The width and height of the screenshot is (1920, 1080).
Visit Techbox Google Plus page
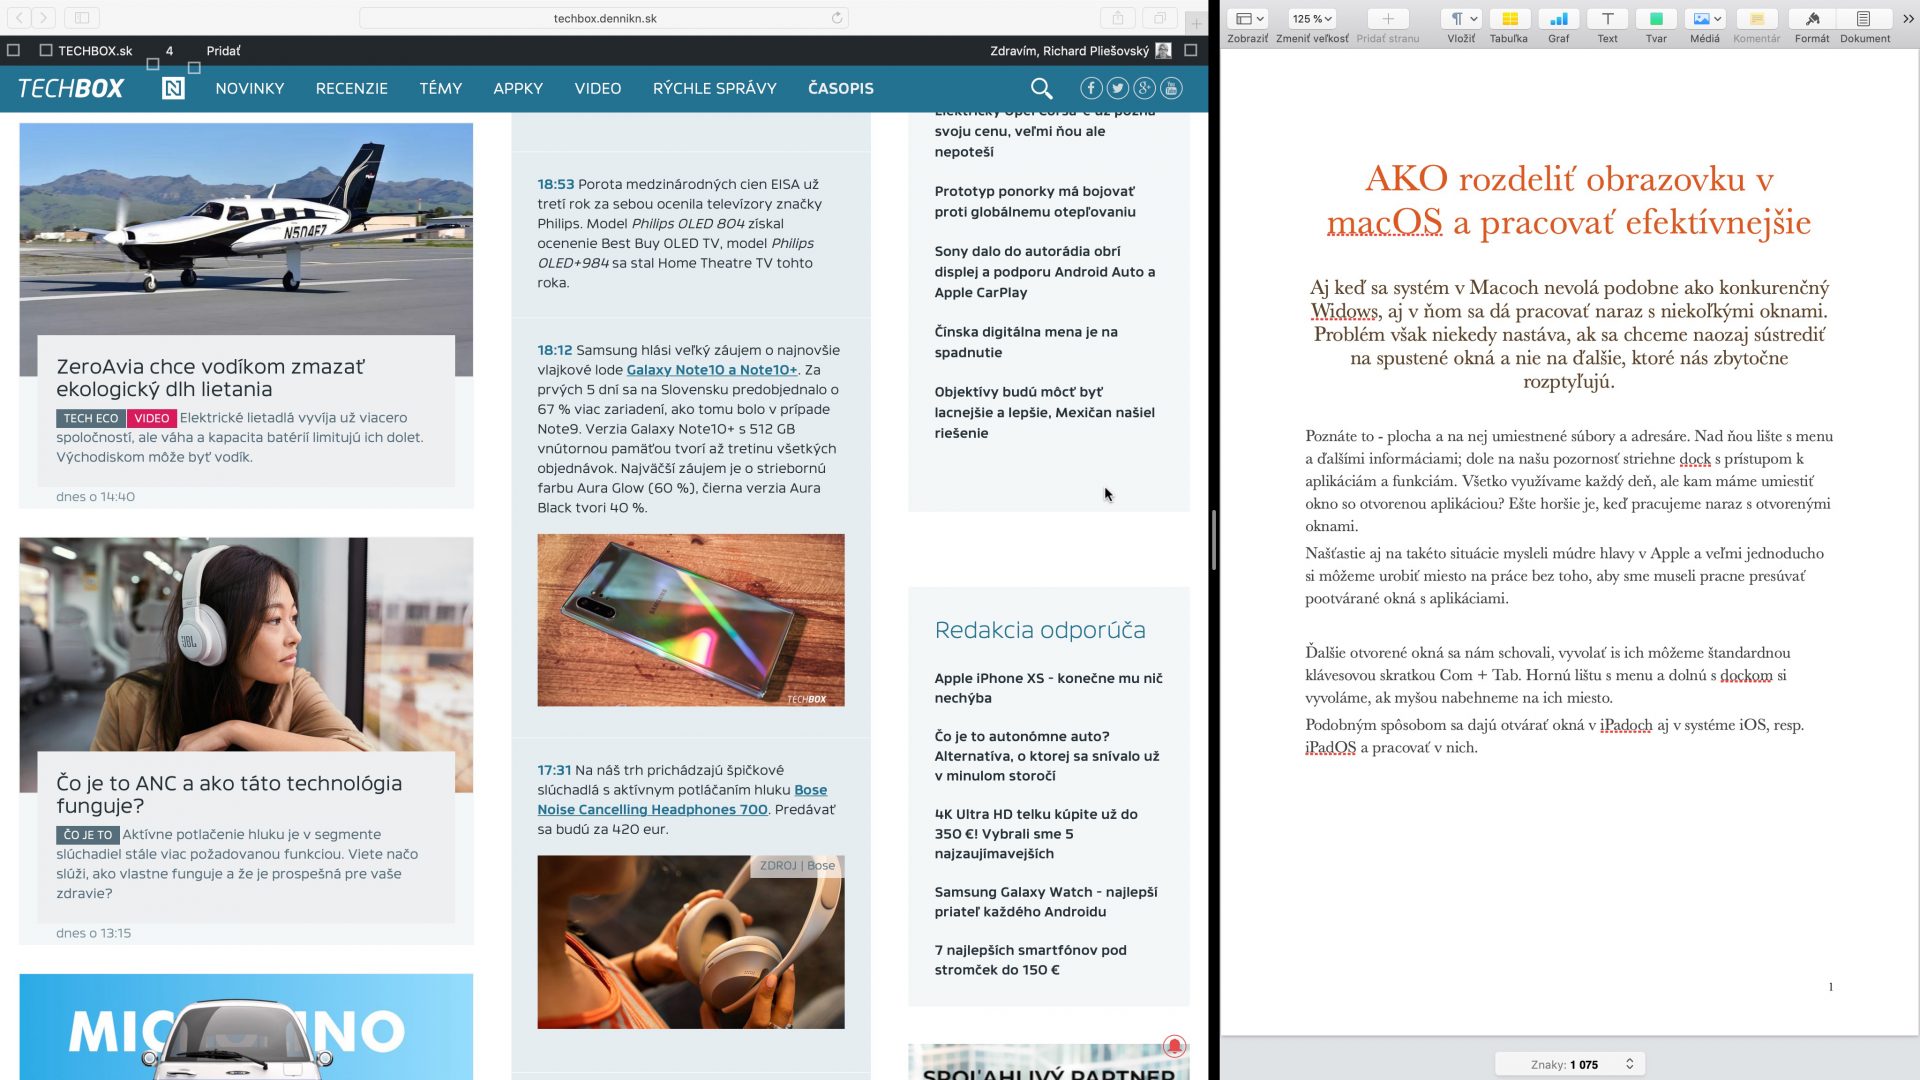point(1144,88)
